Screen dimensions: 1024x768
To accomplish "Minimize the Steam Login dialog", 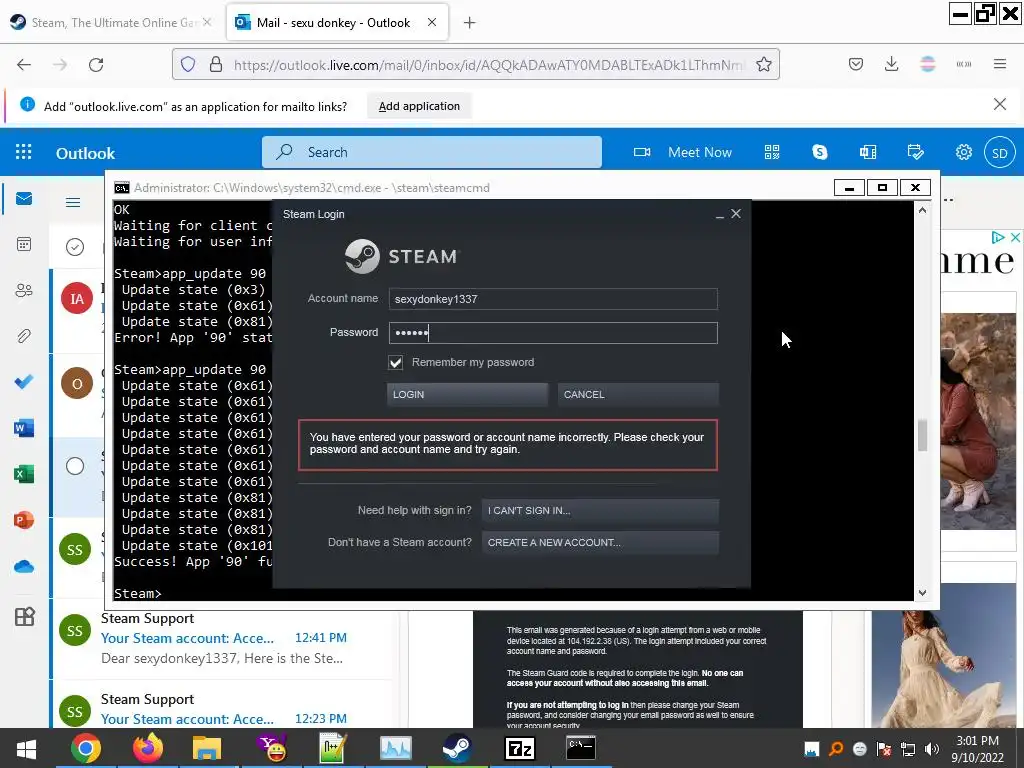I will point(719,214).
